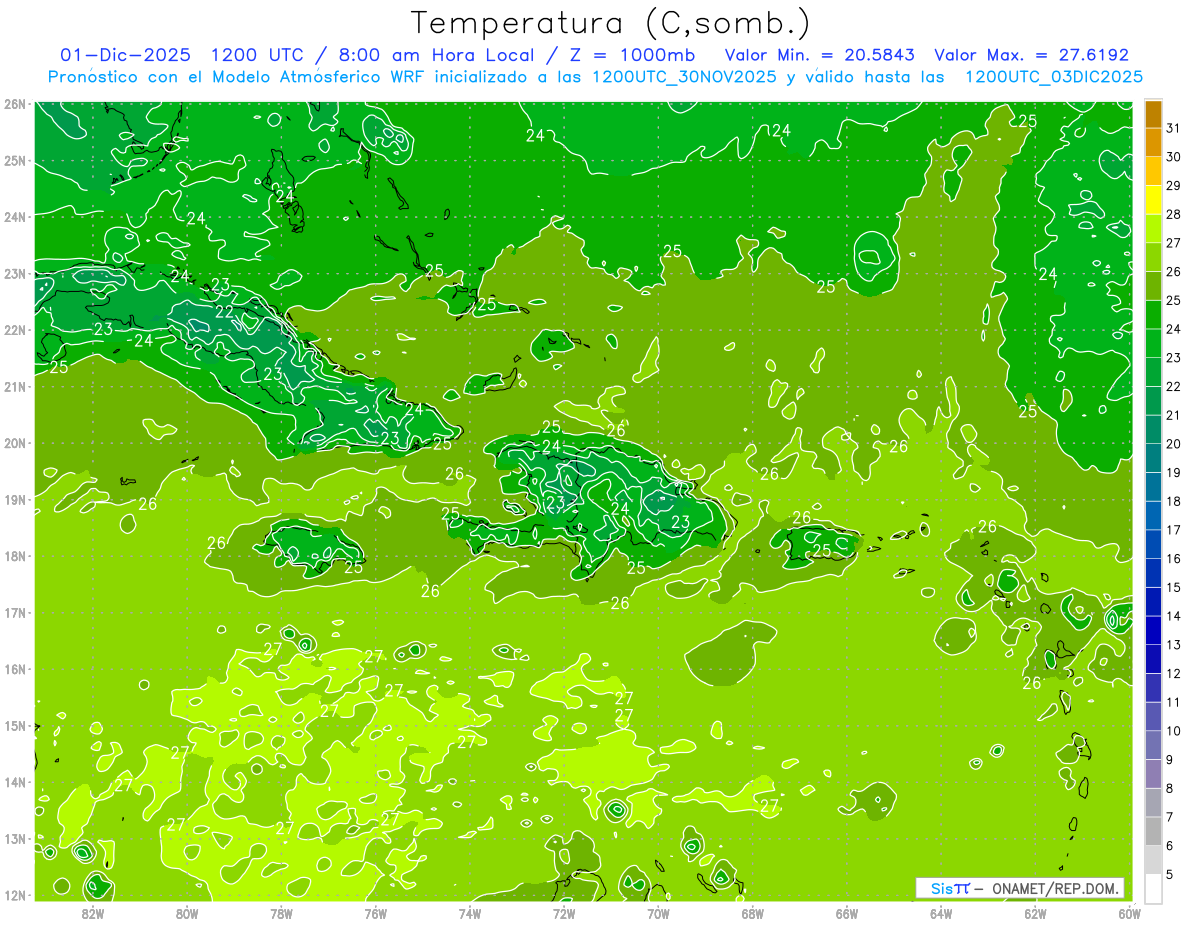The image size is (1200, 927).
Task: Pick the dark blue swatch between 13 and 14
Action: tap(1153, 630)
